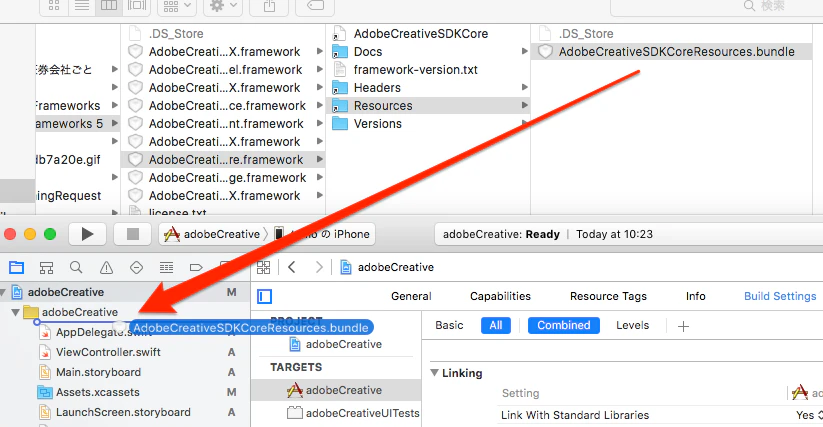Viewport: 823px width, 427px height.
Task: Open the Info tab
Action: click(x=695, y=296)
